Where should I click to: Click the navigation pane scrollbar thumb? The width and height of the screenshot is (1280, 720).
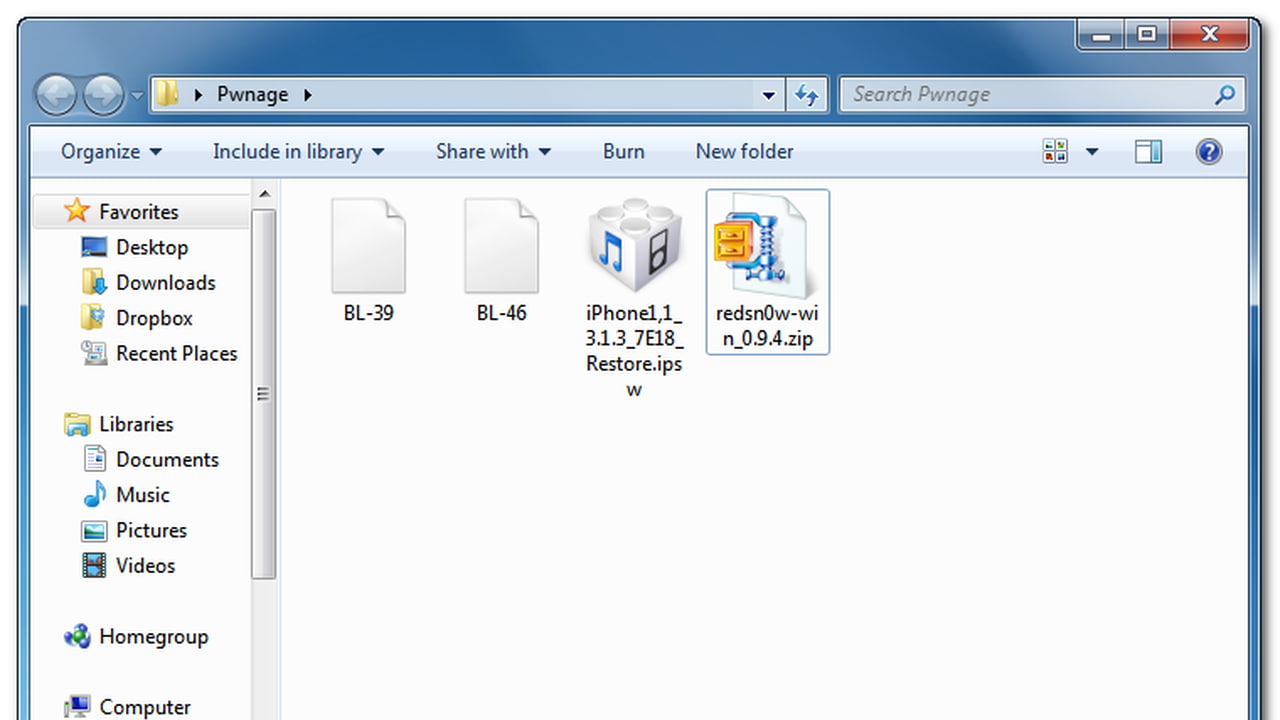pyautogui.click(x=264, y=394)
